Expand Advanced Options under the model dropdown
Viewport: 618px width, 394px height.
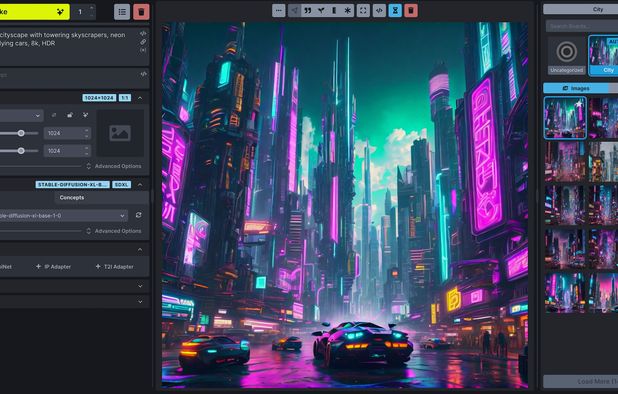(x=114, y=231)
